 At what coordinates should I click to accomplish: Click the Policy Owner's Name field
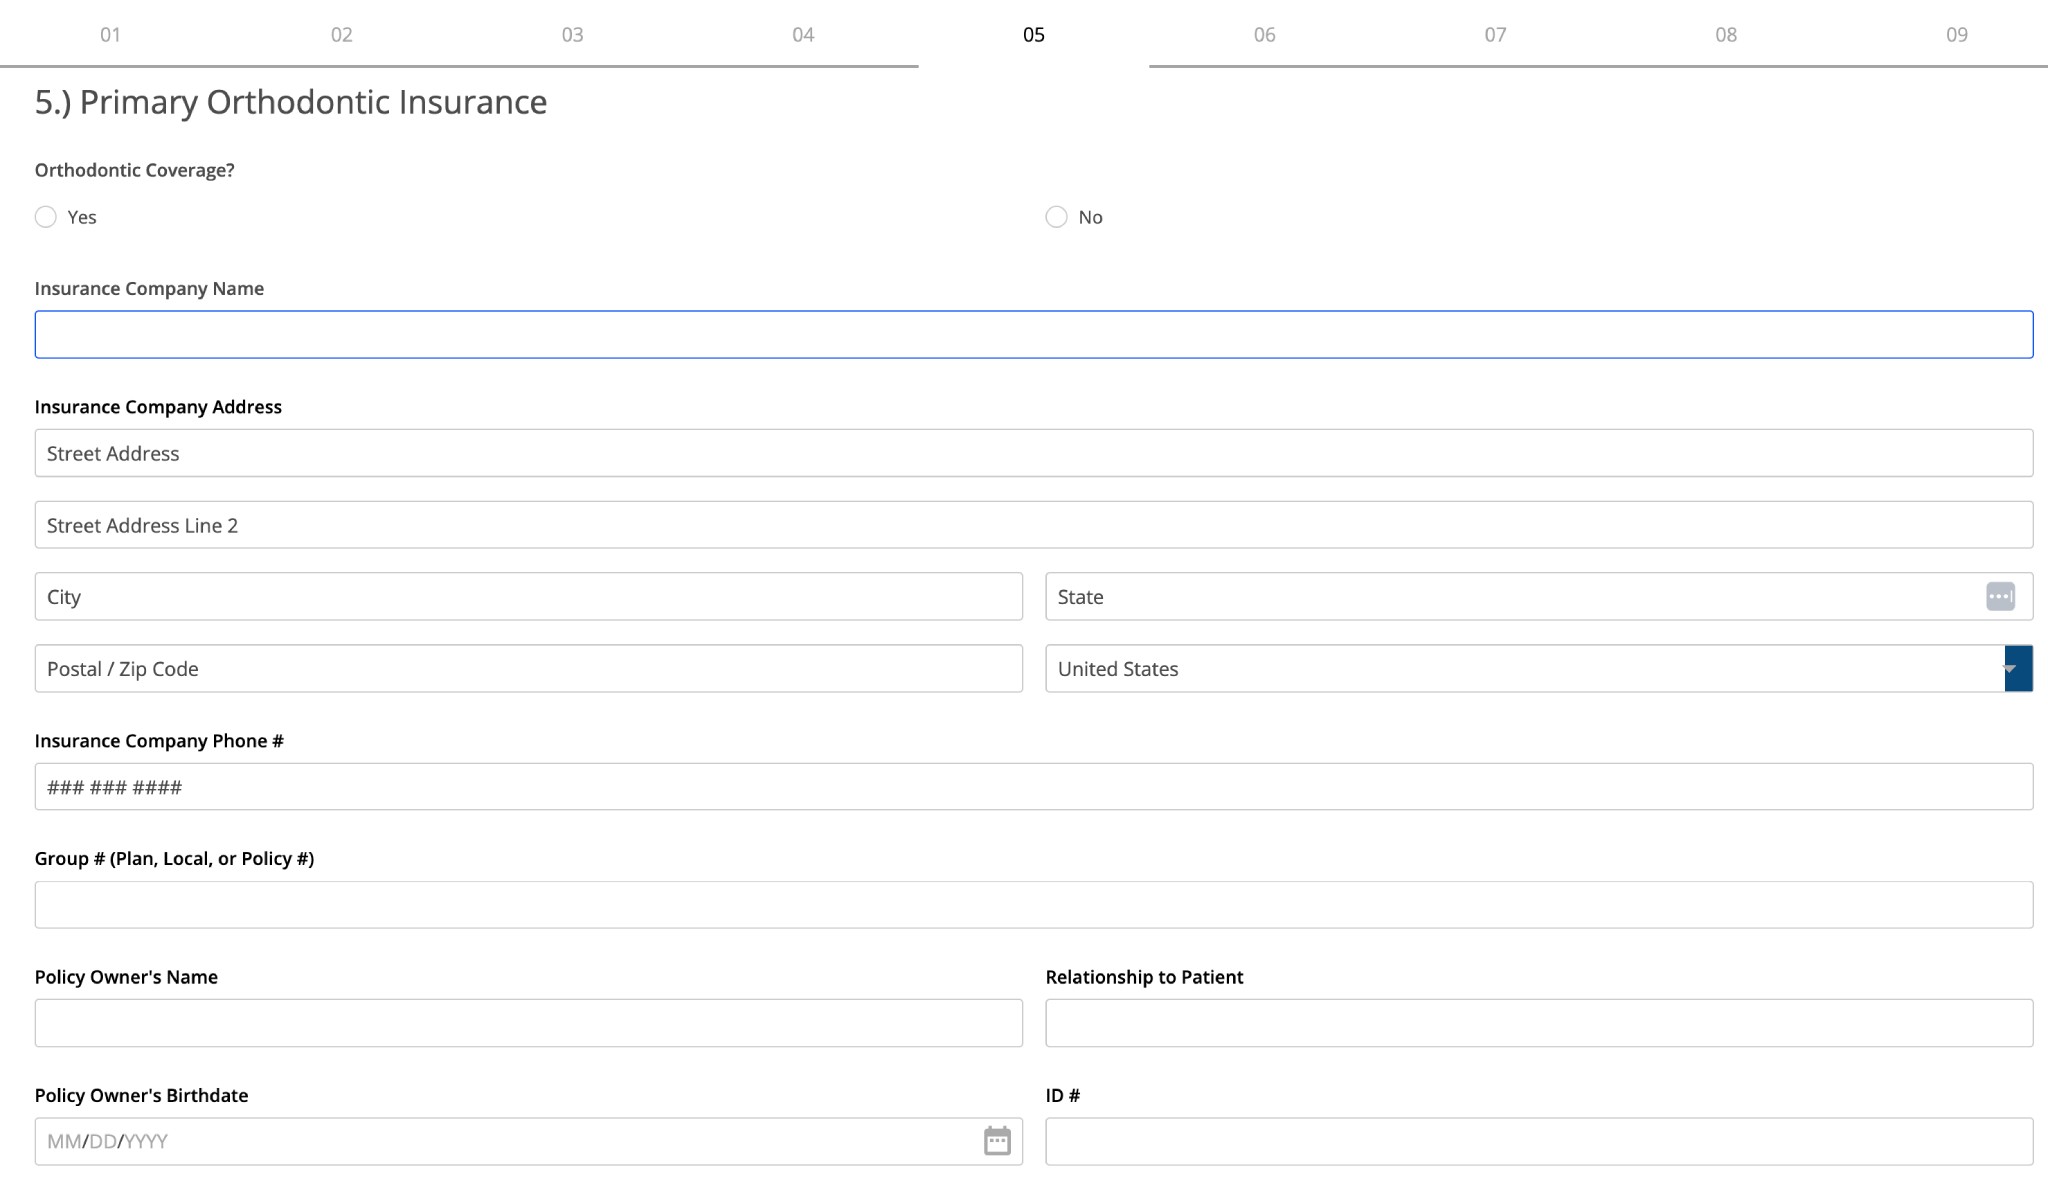pyautogui.click(x=529, y=1023)
